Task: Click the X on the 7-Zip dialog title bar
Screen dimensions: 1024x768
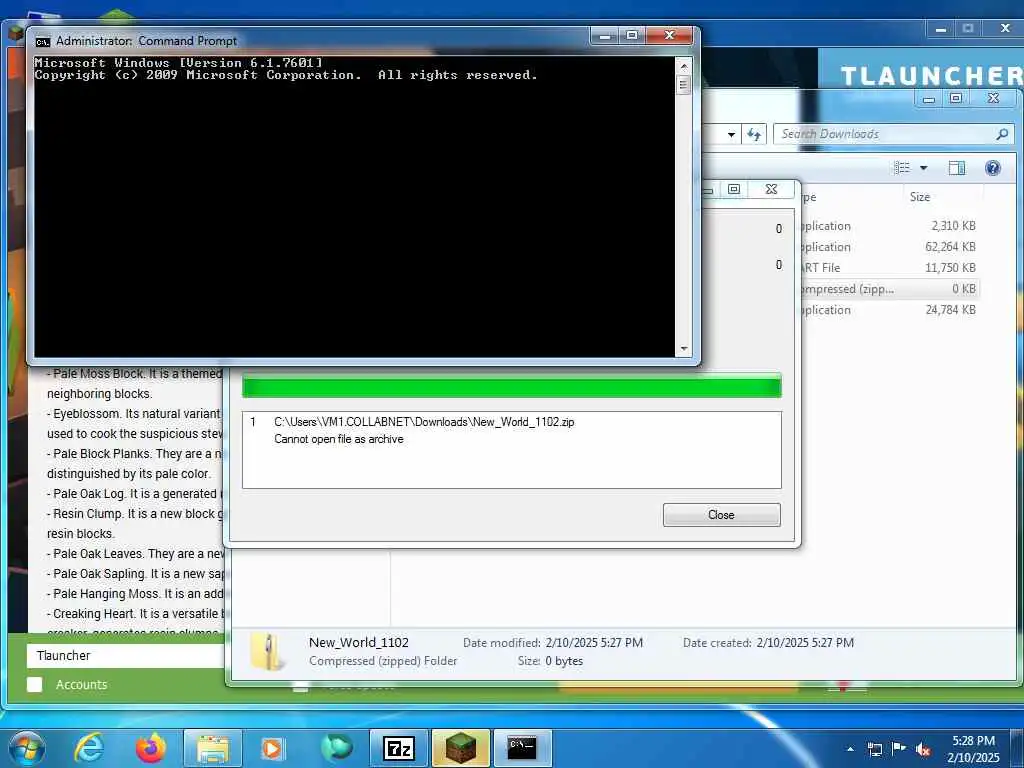Action: click(771, 189)
